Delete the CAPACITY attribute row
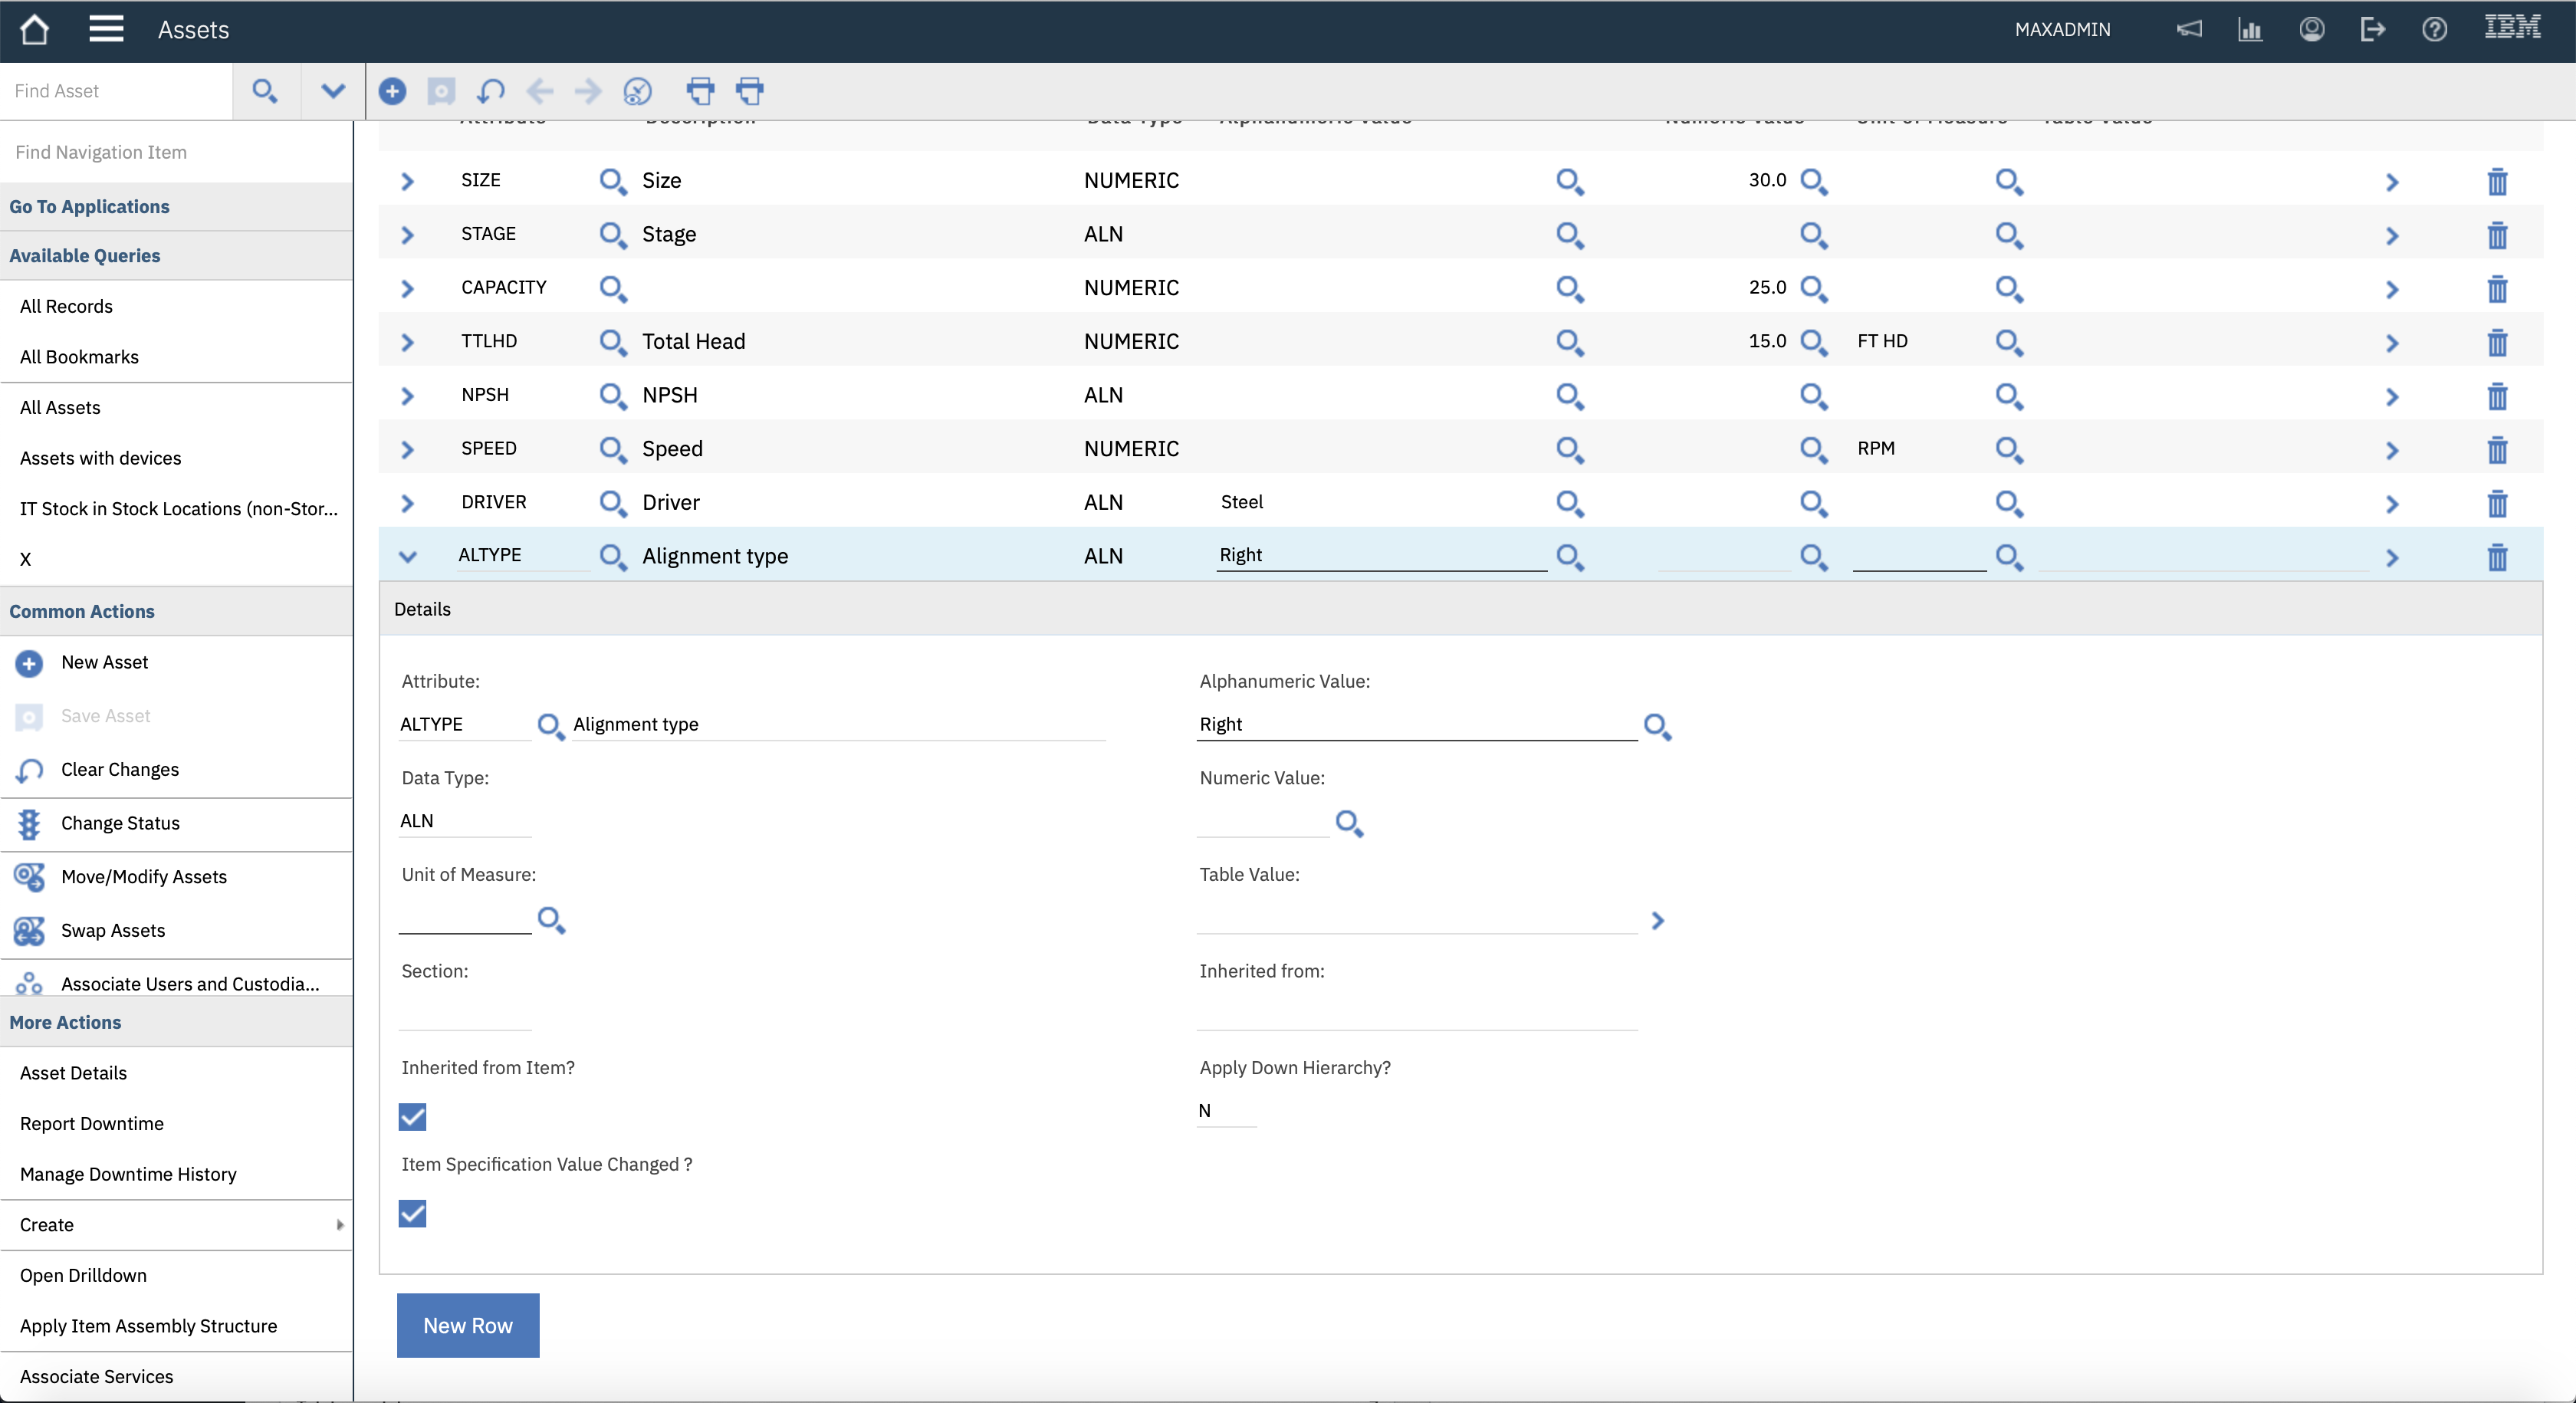The width and height of the screenshot is (2576, 1403). pyautogui.click(x=2497, y=289)
